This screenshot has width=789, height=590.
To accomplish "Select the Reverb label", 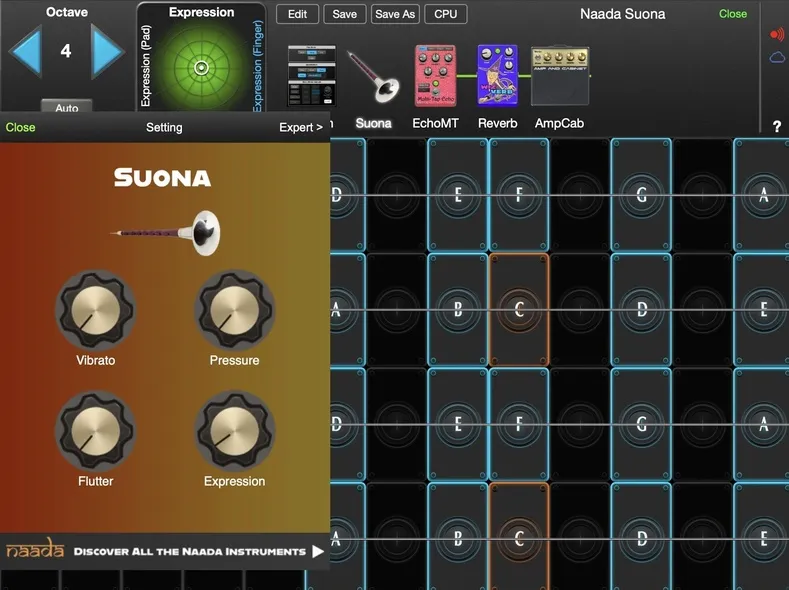I will pyautogui.click(x=497, y=123).
